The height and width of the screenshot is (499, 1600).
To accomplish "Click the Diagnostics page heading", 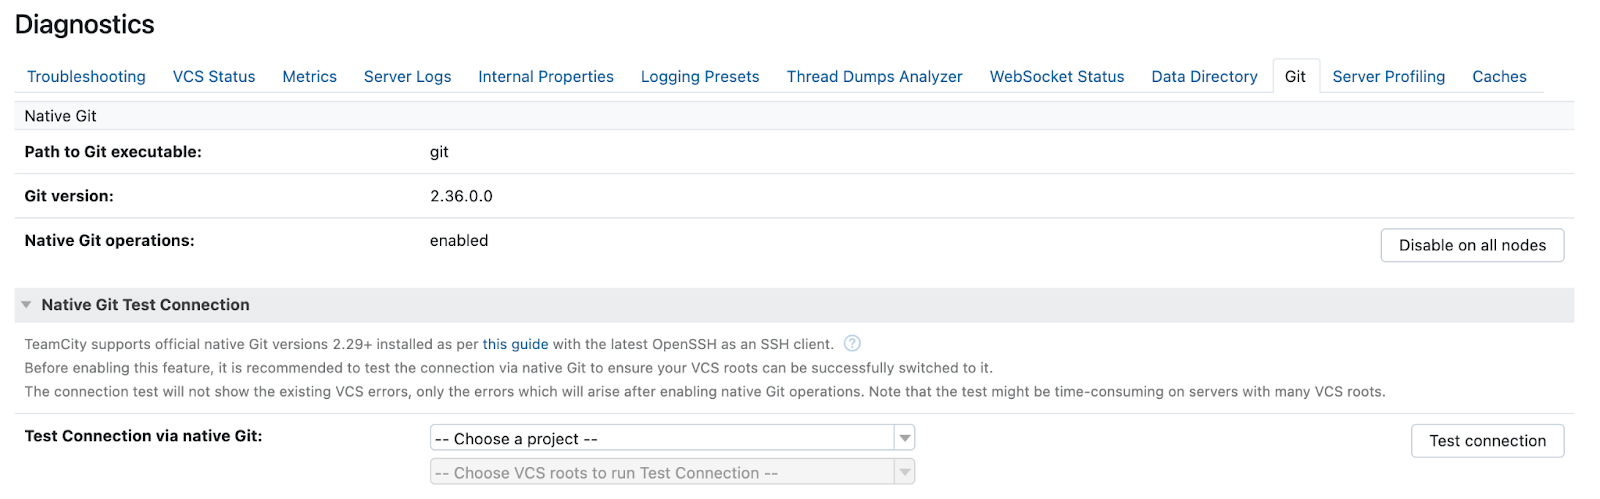I will coord(85,24).
